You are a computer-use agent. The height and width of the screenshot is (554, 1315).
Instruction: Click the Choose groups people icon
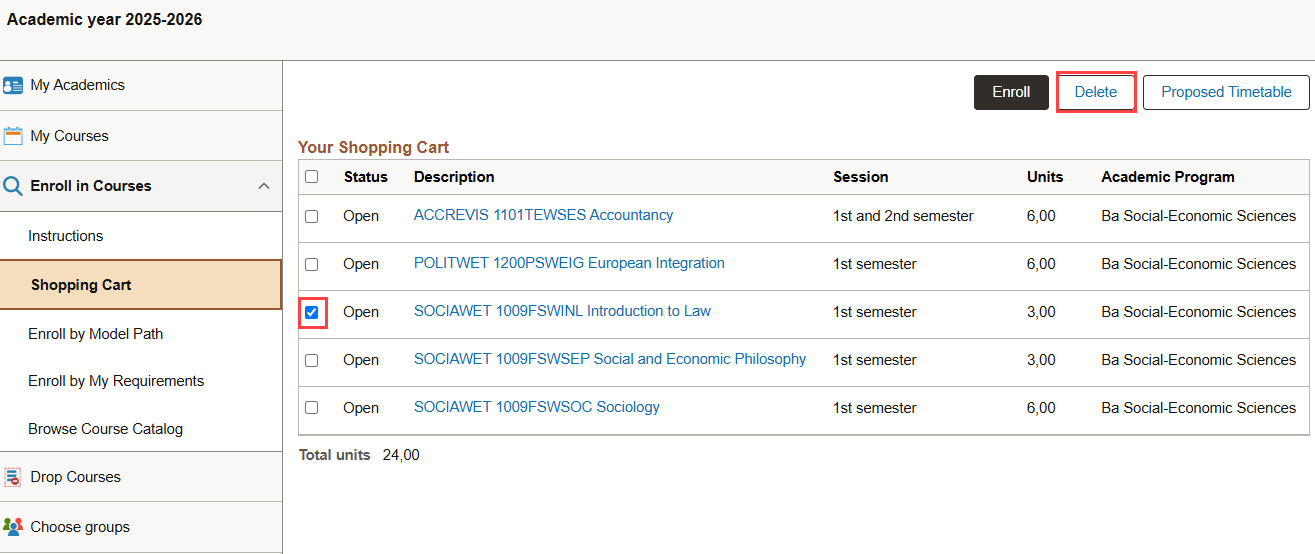click(13, 527)
